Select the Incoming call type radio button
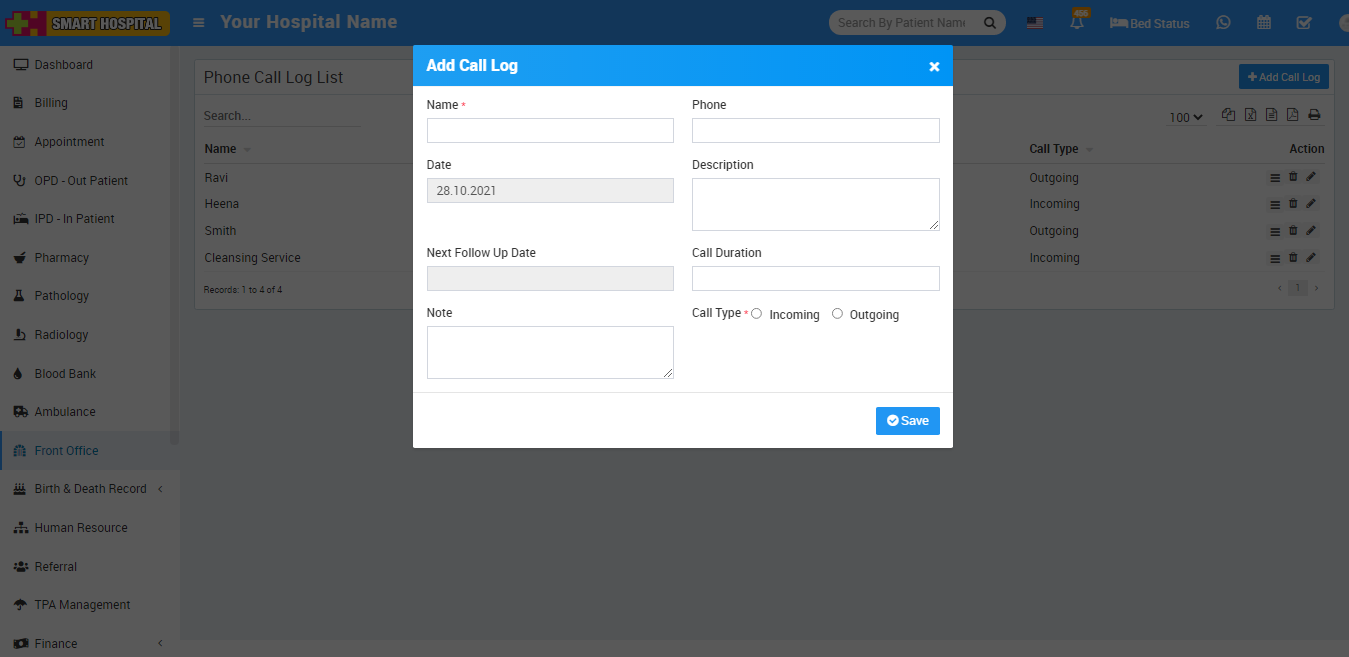Screen dimensions: 1349x657 [x=756, y=314]
